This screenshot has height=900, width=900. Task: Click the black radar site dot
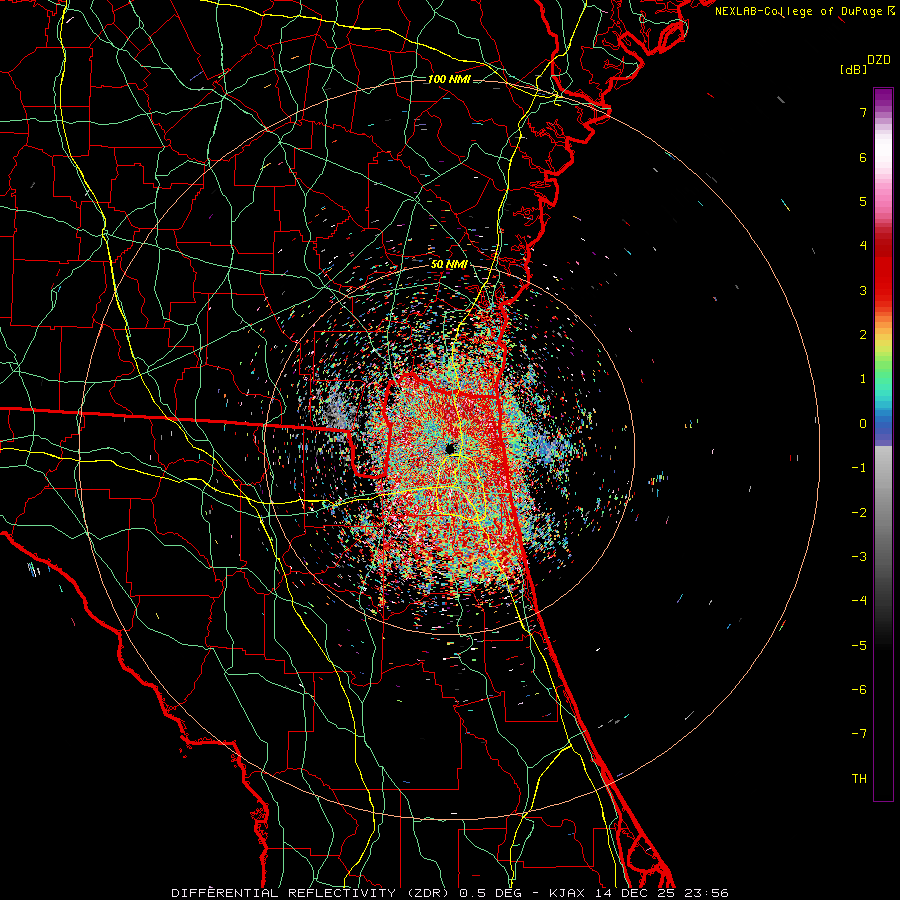pos(451,449)
